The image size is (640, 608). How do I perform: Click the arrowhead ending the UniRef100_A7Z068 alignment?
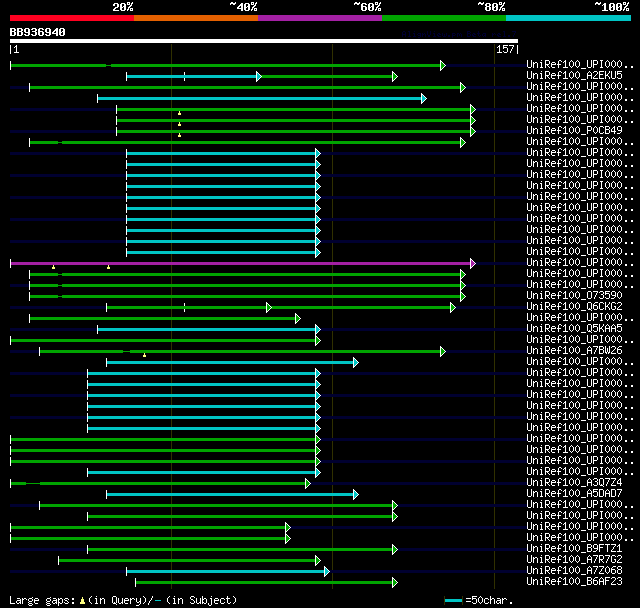327,572
